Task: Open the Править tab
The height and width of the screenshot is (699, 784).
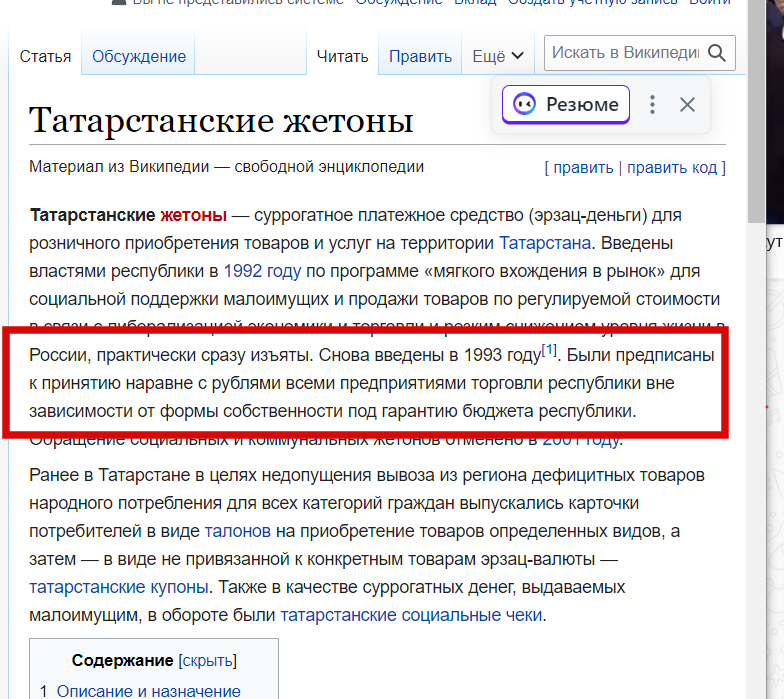Action: pos(420,56)
